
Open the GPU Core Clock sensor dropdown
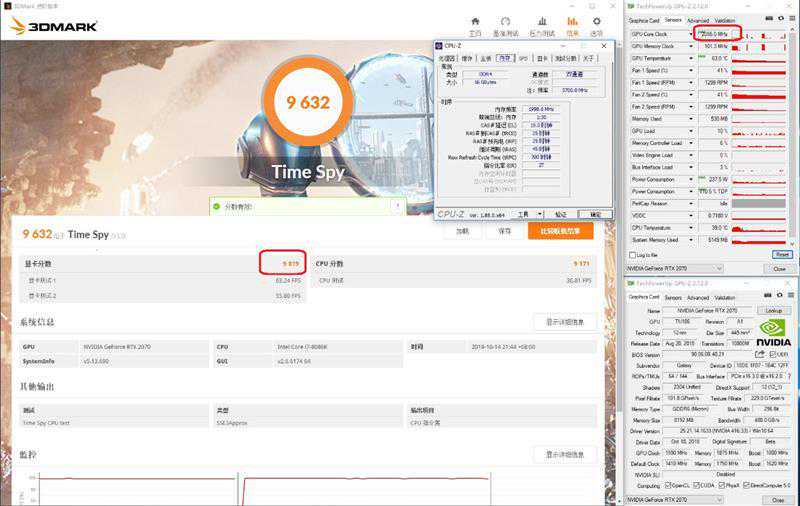(692, 33)
